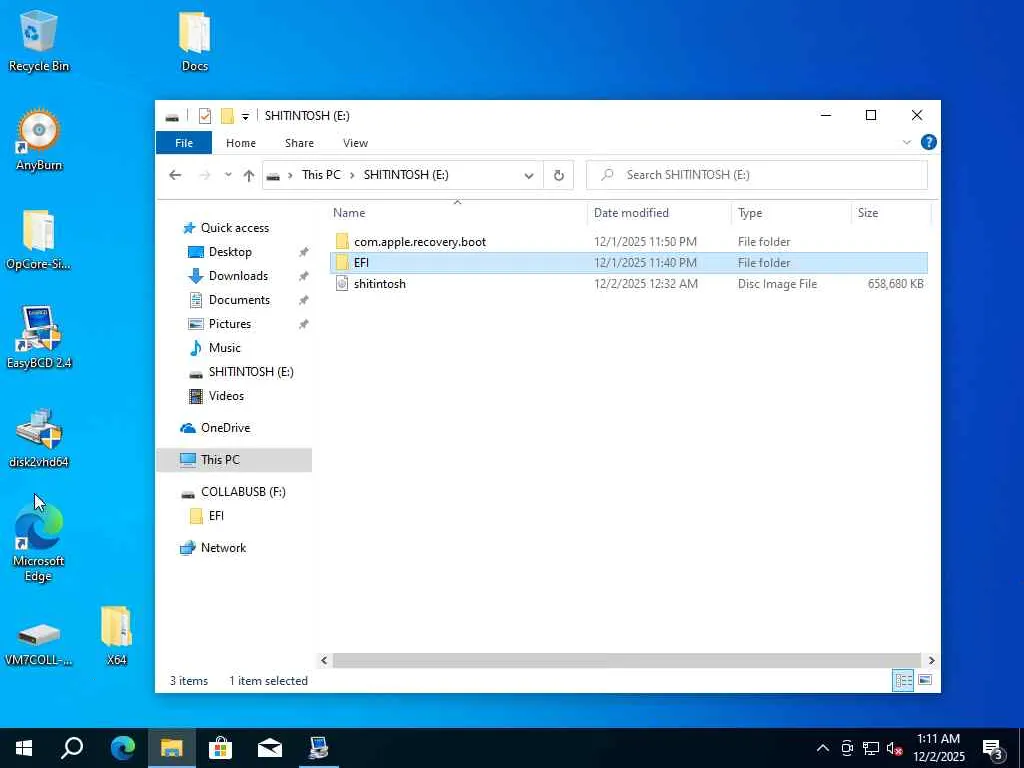Launch EasyBCD 2.4 shortcut
The image size is (1024, 768).
pos(39,337)
